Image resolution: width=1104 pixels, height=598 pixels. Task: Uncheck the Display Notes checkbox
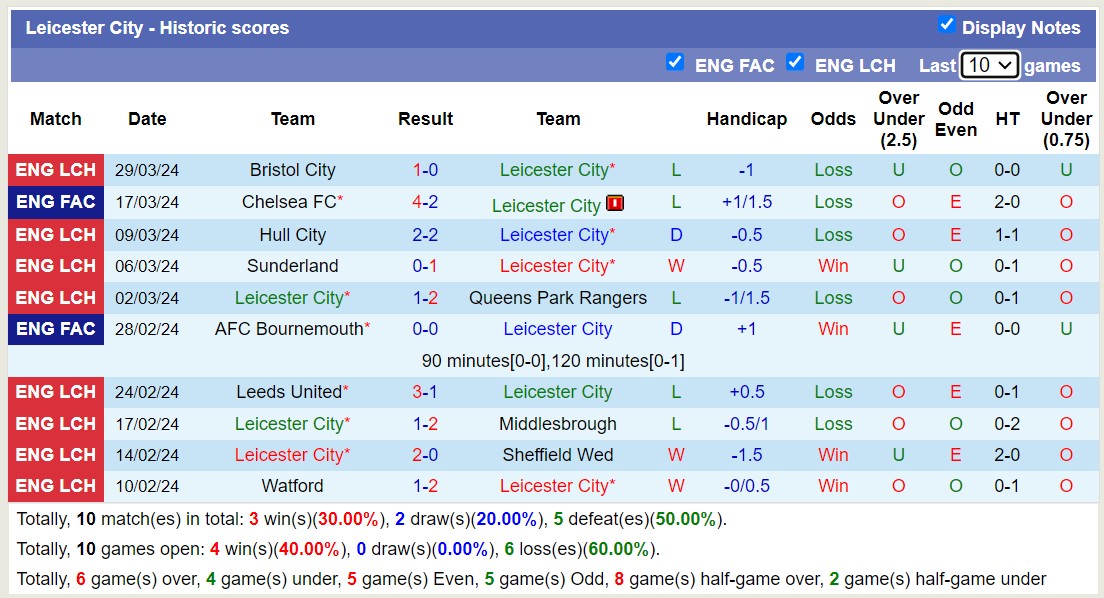coord(947,25)
